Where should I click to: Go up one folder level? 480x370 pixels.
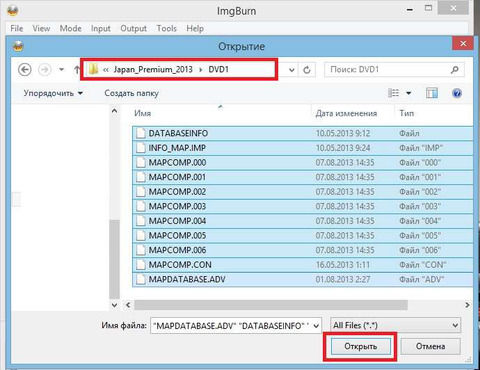[77, 70]
